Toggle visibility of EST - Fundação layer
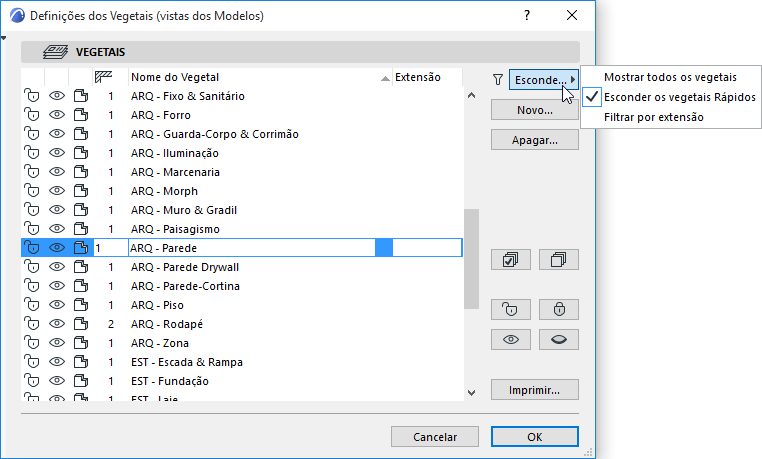This screenshot has width=762, height=459. (56, 381)
